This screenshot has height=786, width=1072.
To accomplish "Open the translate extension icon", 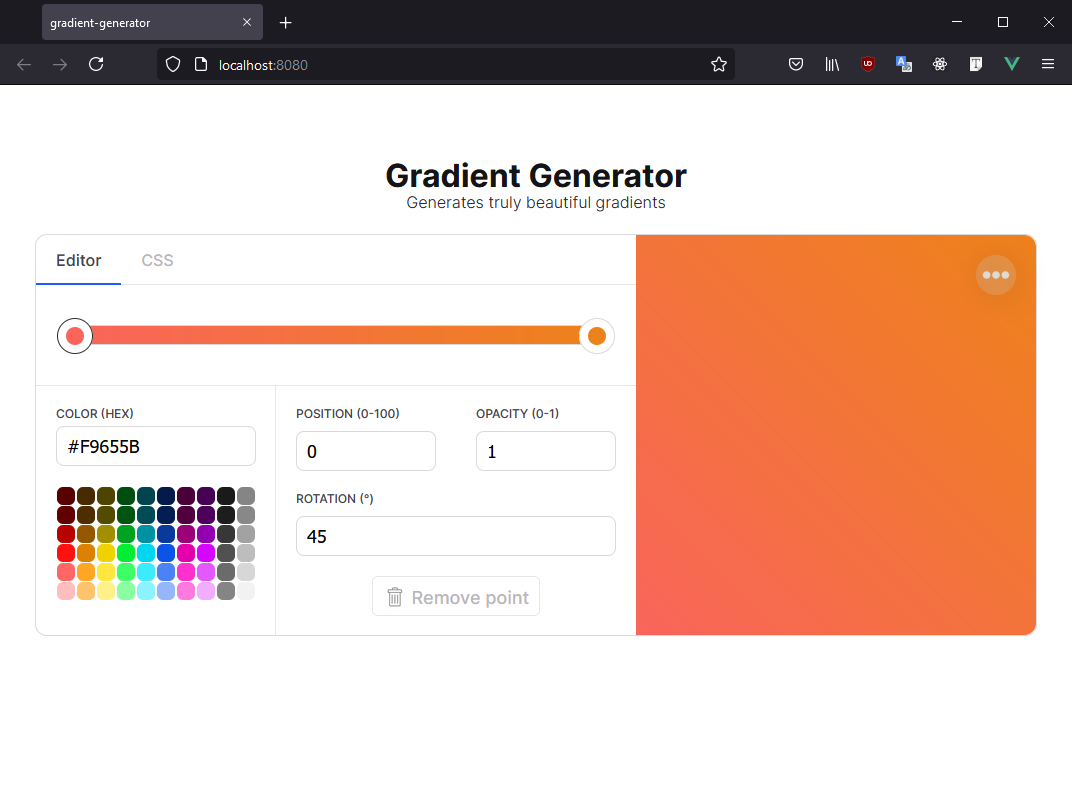I will 903,64.
